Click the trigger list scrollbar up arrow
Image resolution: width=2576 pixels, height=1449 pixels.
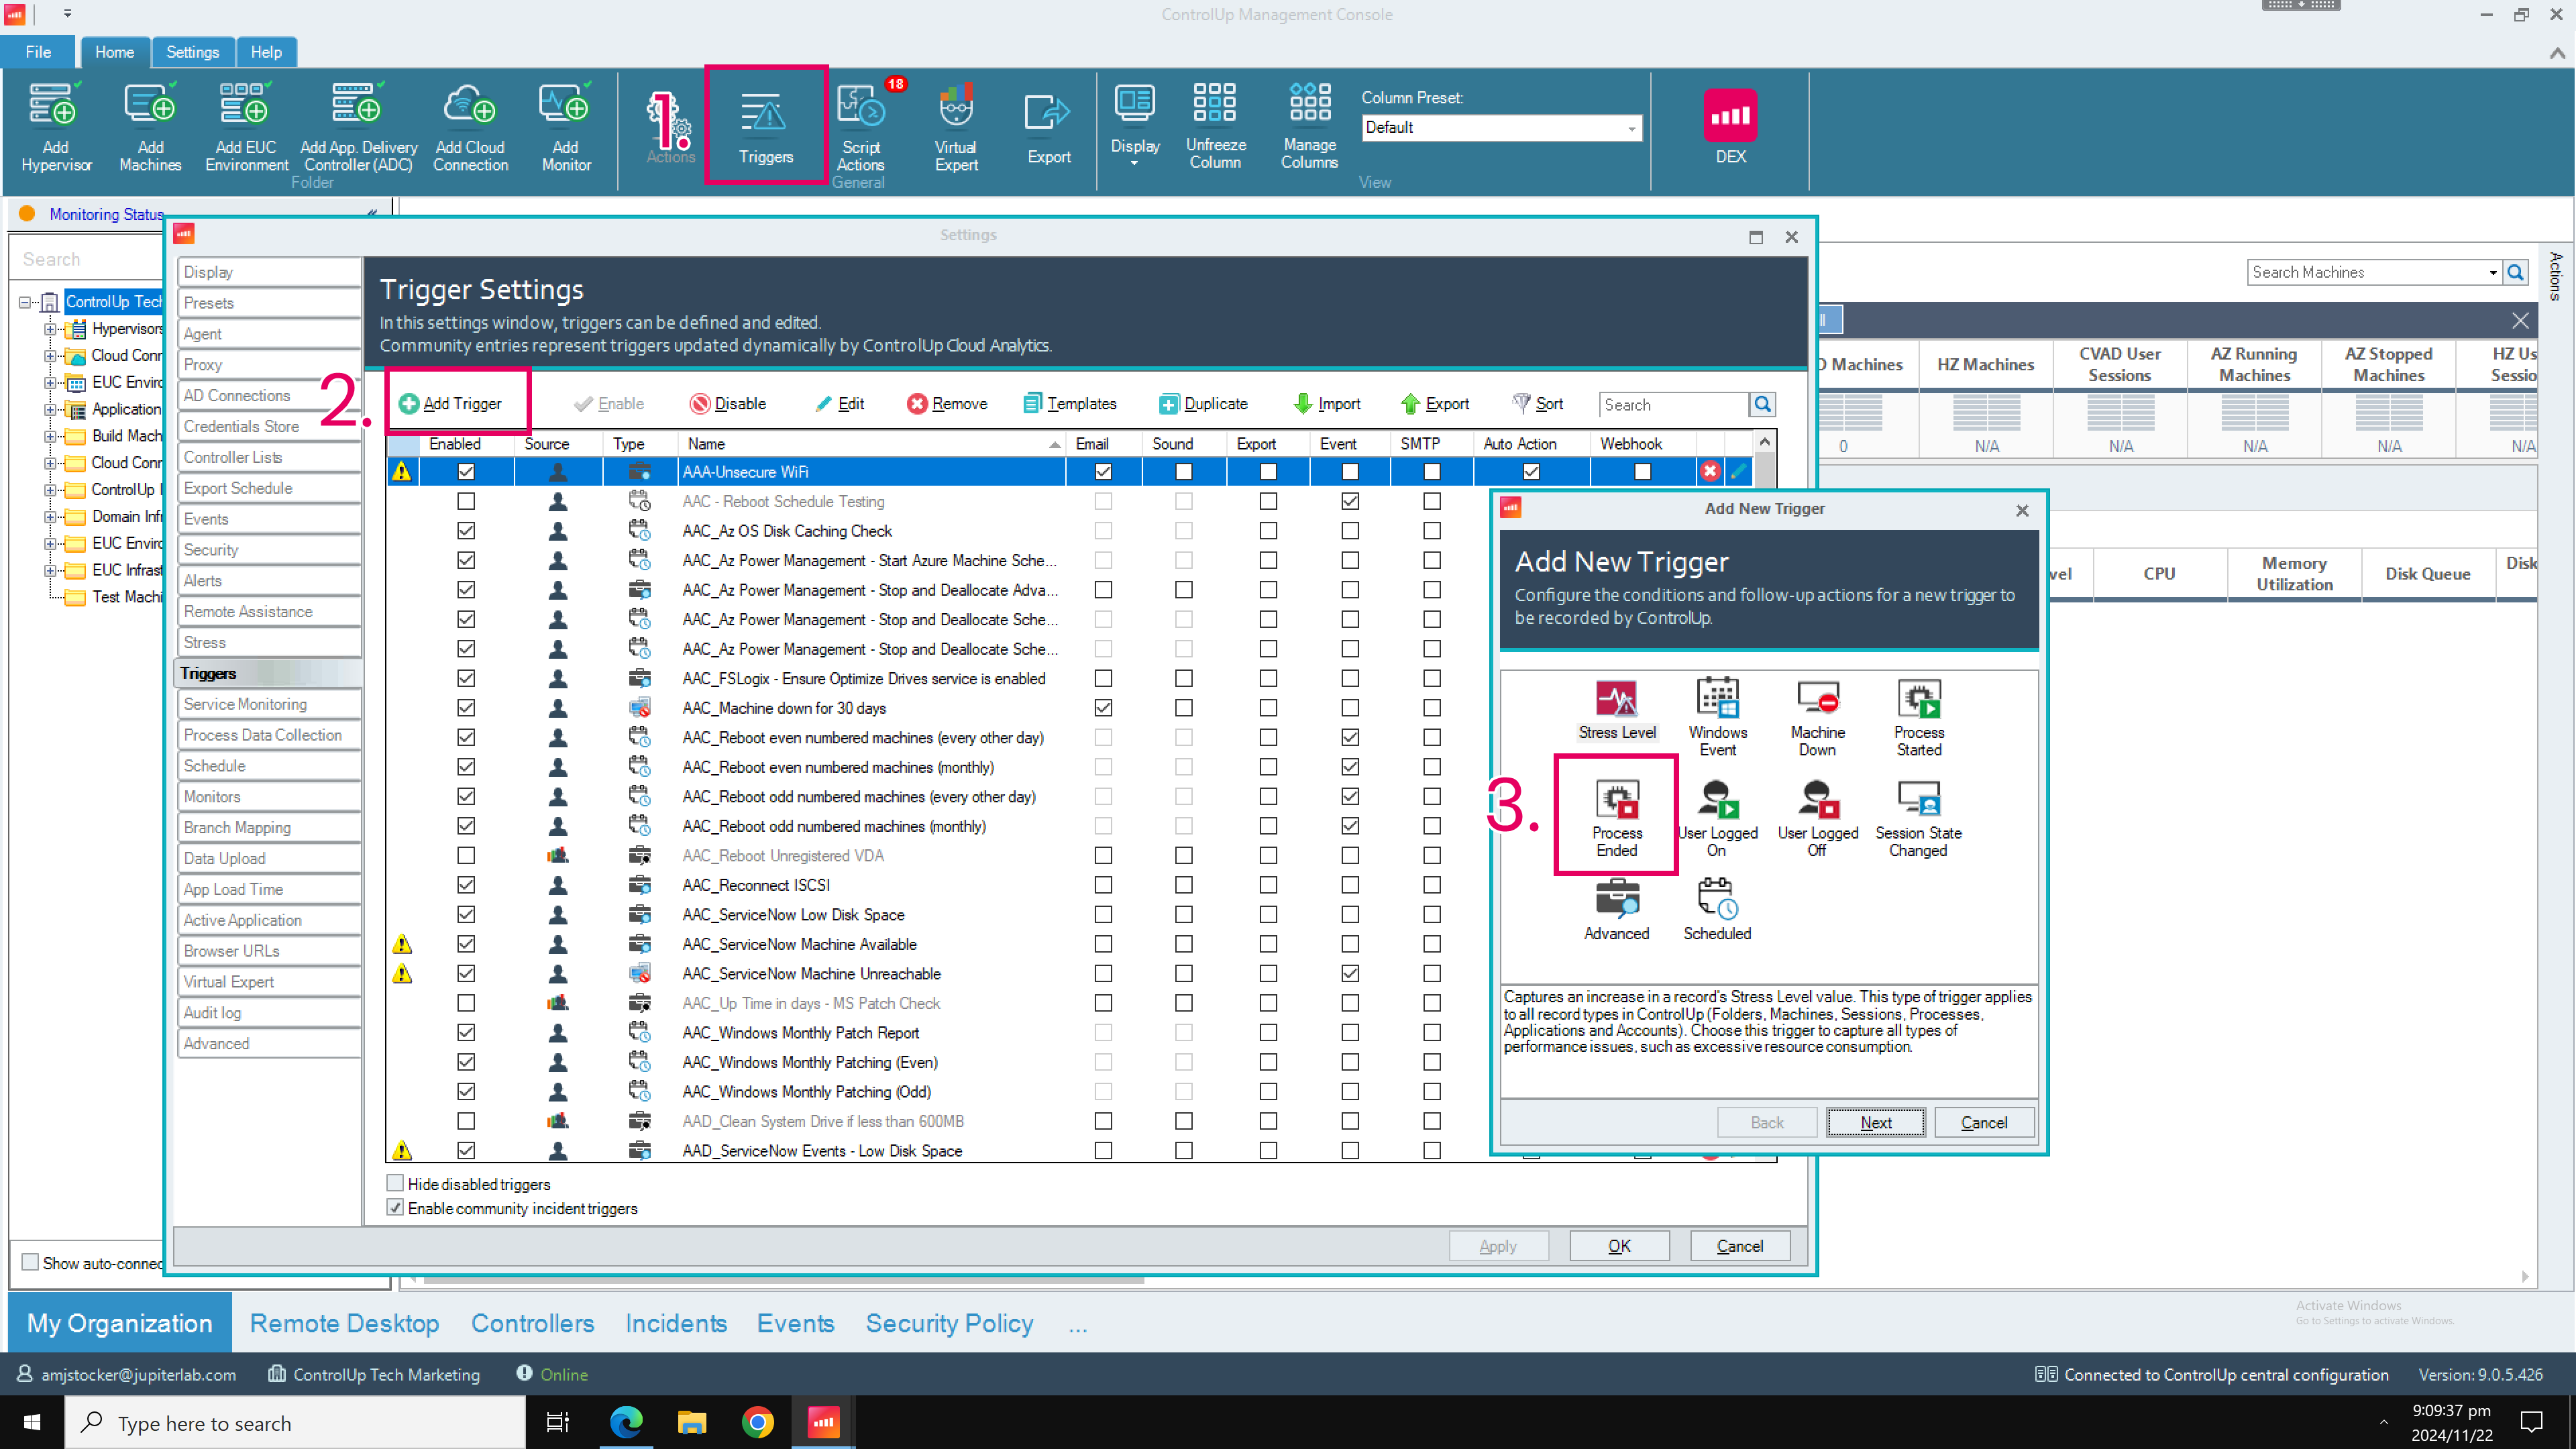tap(1765, 442)
